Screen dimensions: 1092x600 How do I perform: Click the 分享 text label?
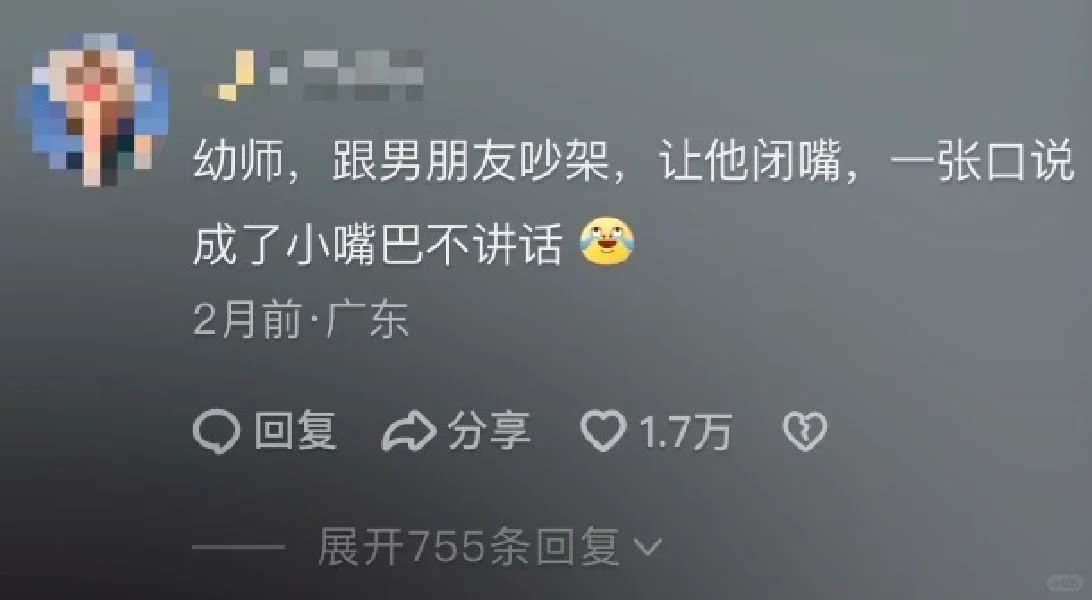[490, 431]
